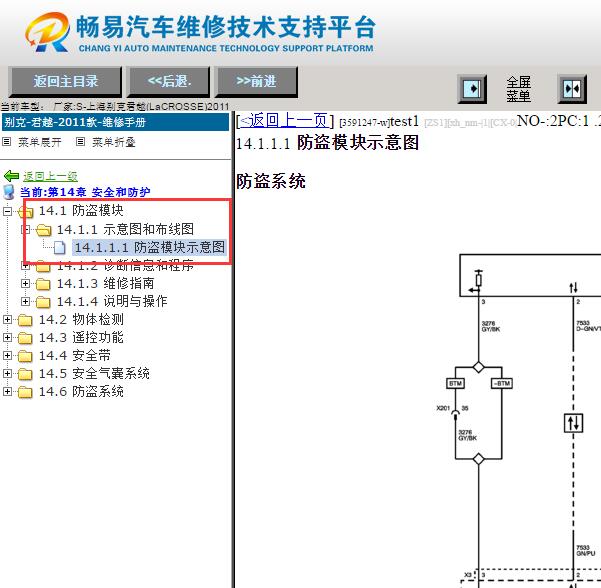The height and width of the screenshot is (588, 601).
Task: Follow the 返回上一页 link
Action: pyautogui.click(x=284, y=121)
